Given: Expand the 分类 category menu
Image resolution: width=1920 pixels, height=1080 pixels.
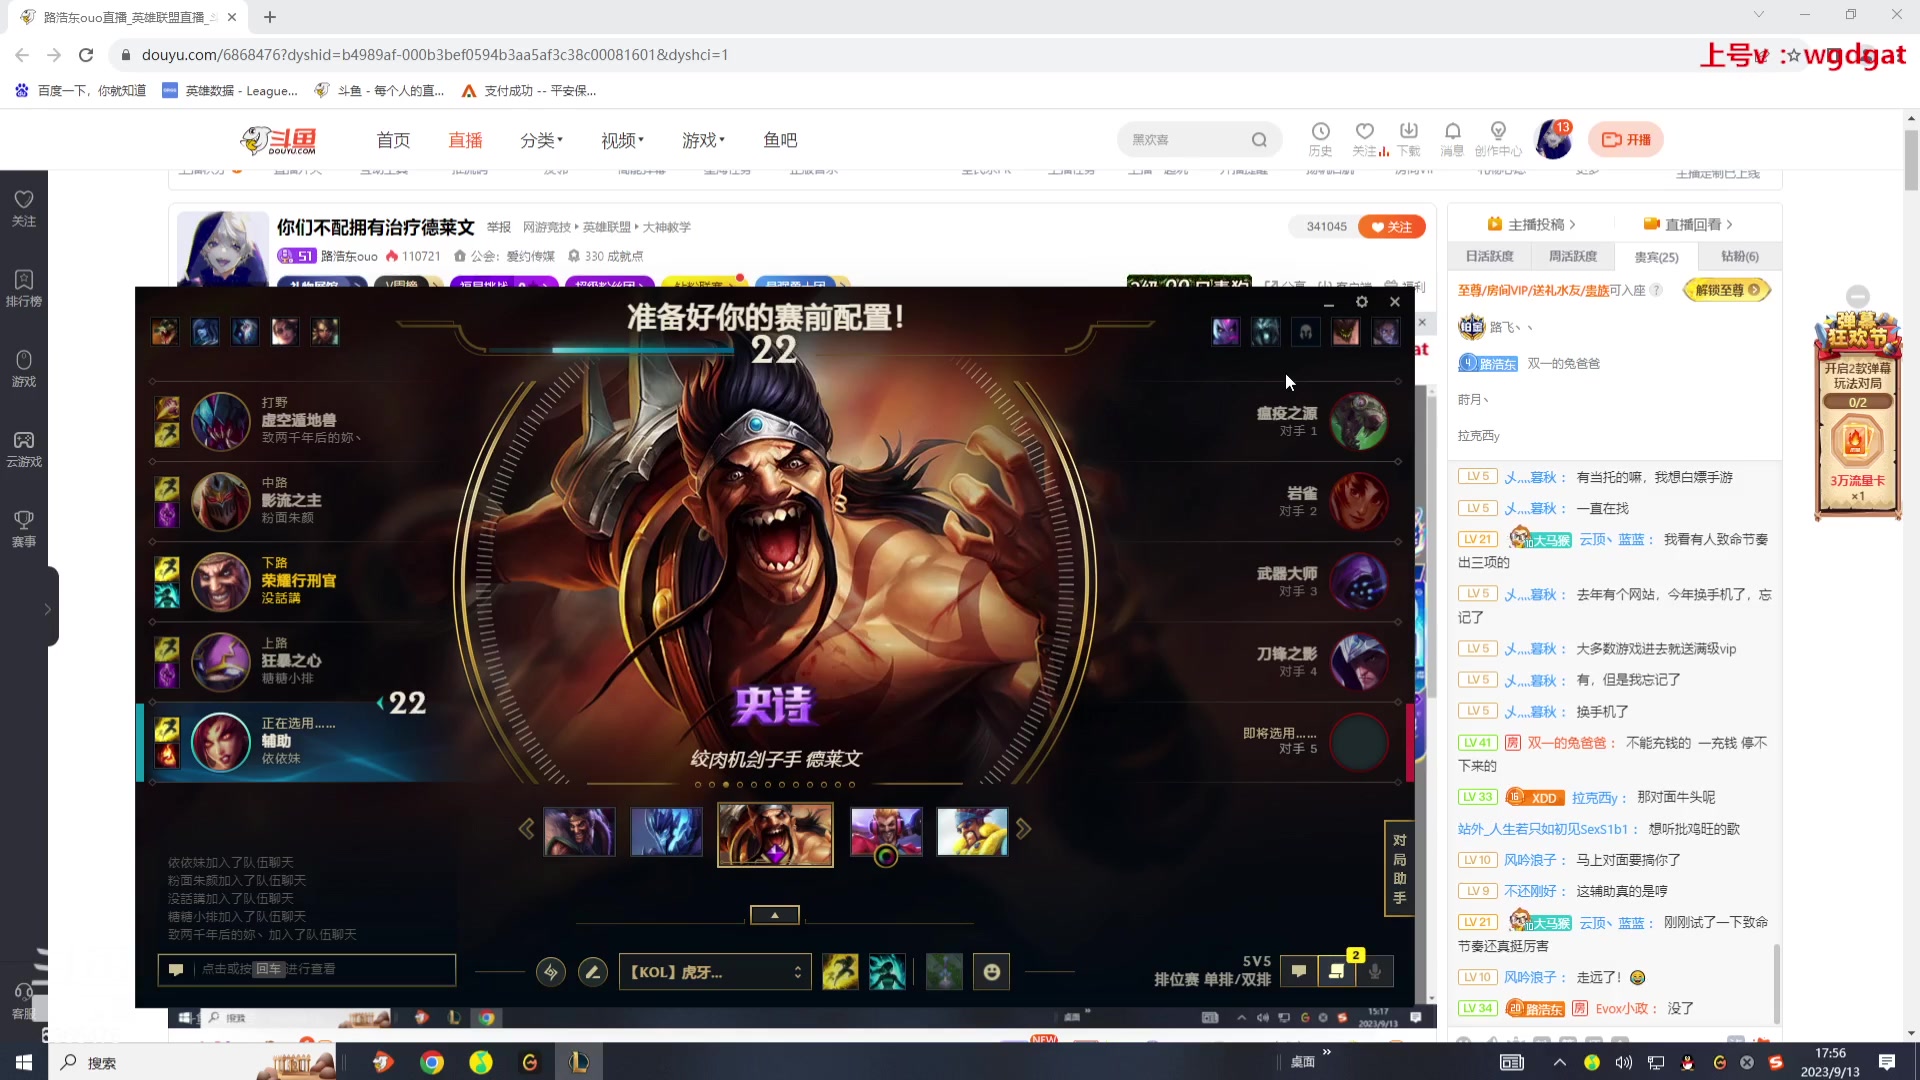Looking at the screenshot, I should [x=541, y=140].
